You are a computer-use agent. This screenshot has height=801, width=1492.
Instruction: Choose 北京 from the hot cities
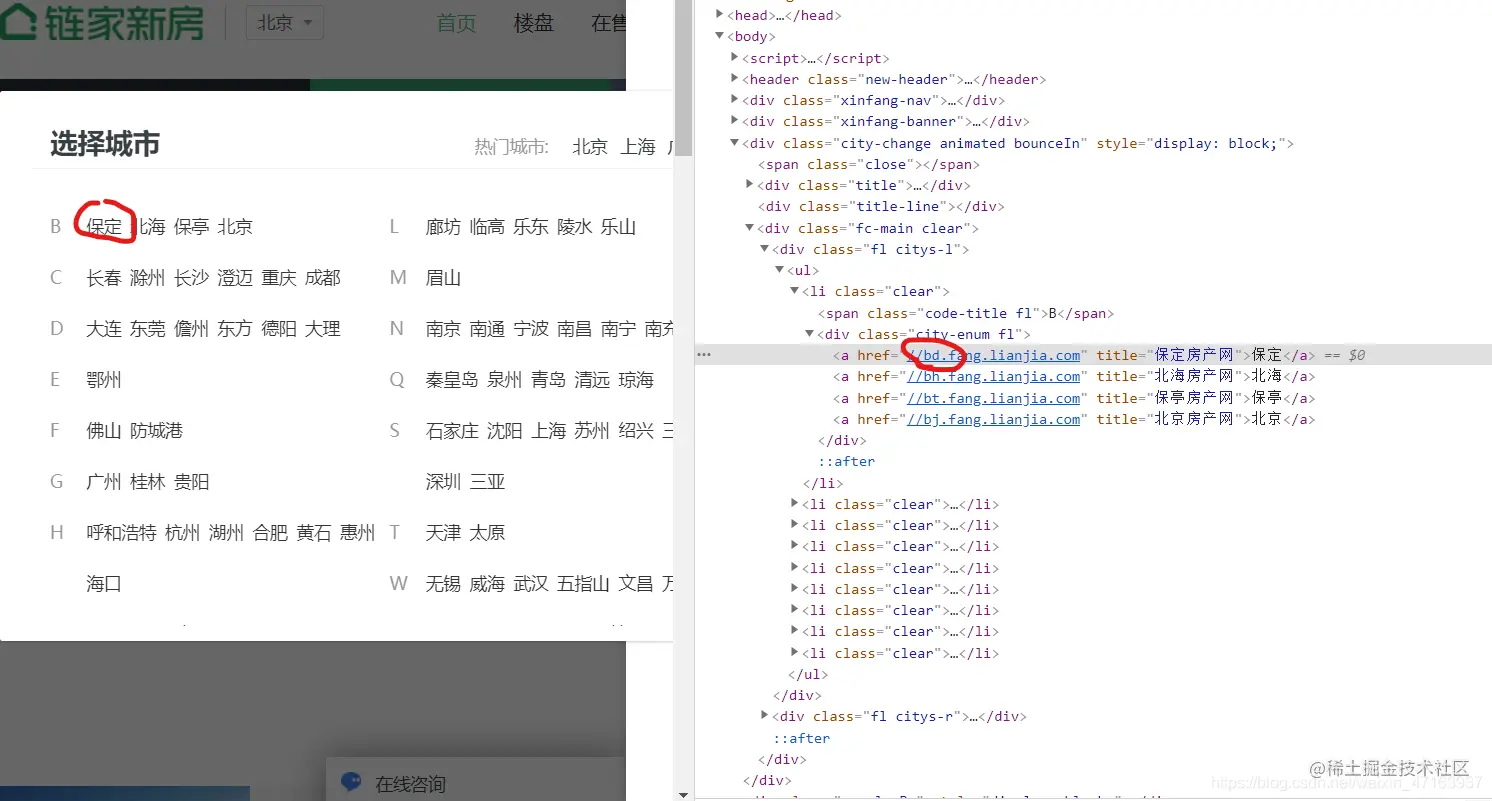click(x=590, y=147)
